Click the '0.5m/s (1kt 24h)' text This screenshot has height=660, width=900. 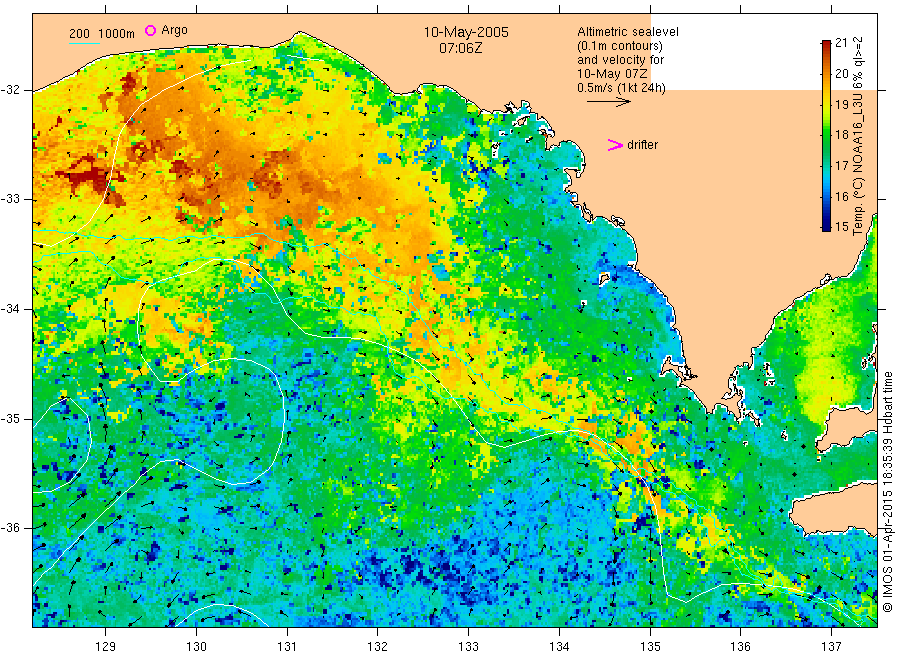[621, 88]
